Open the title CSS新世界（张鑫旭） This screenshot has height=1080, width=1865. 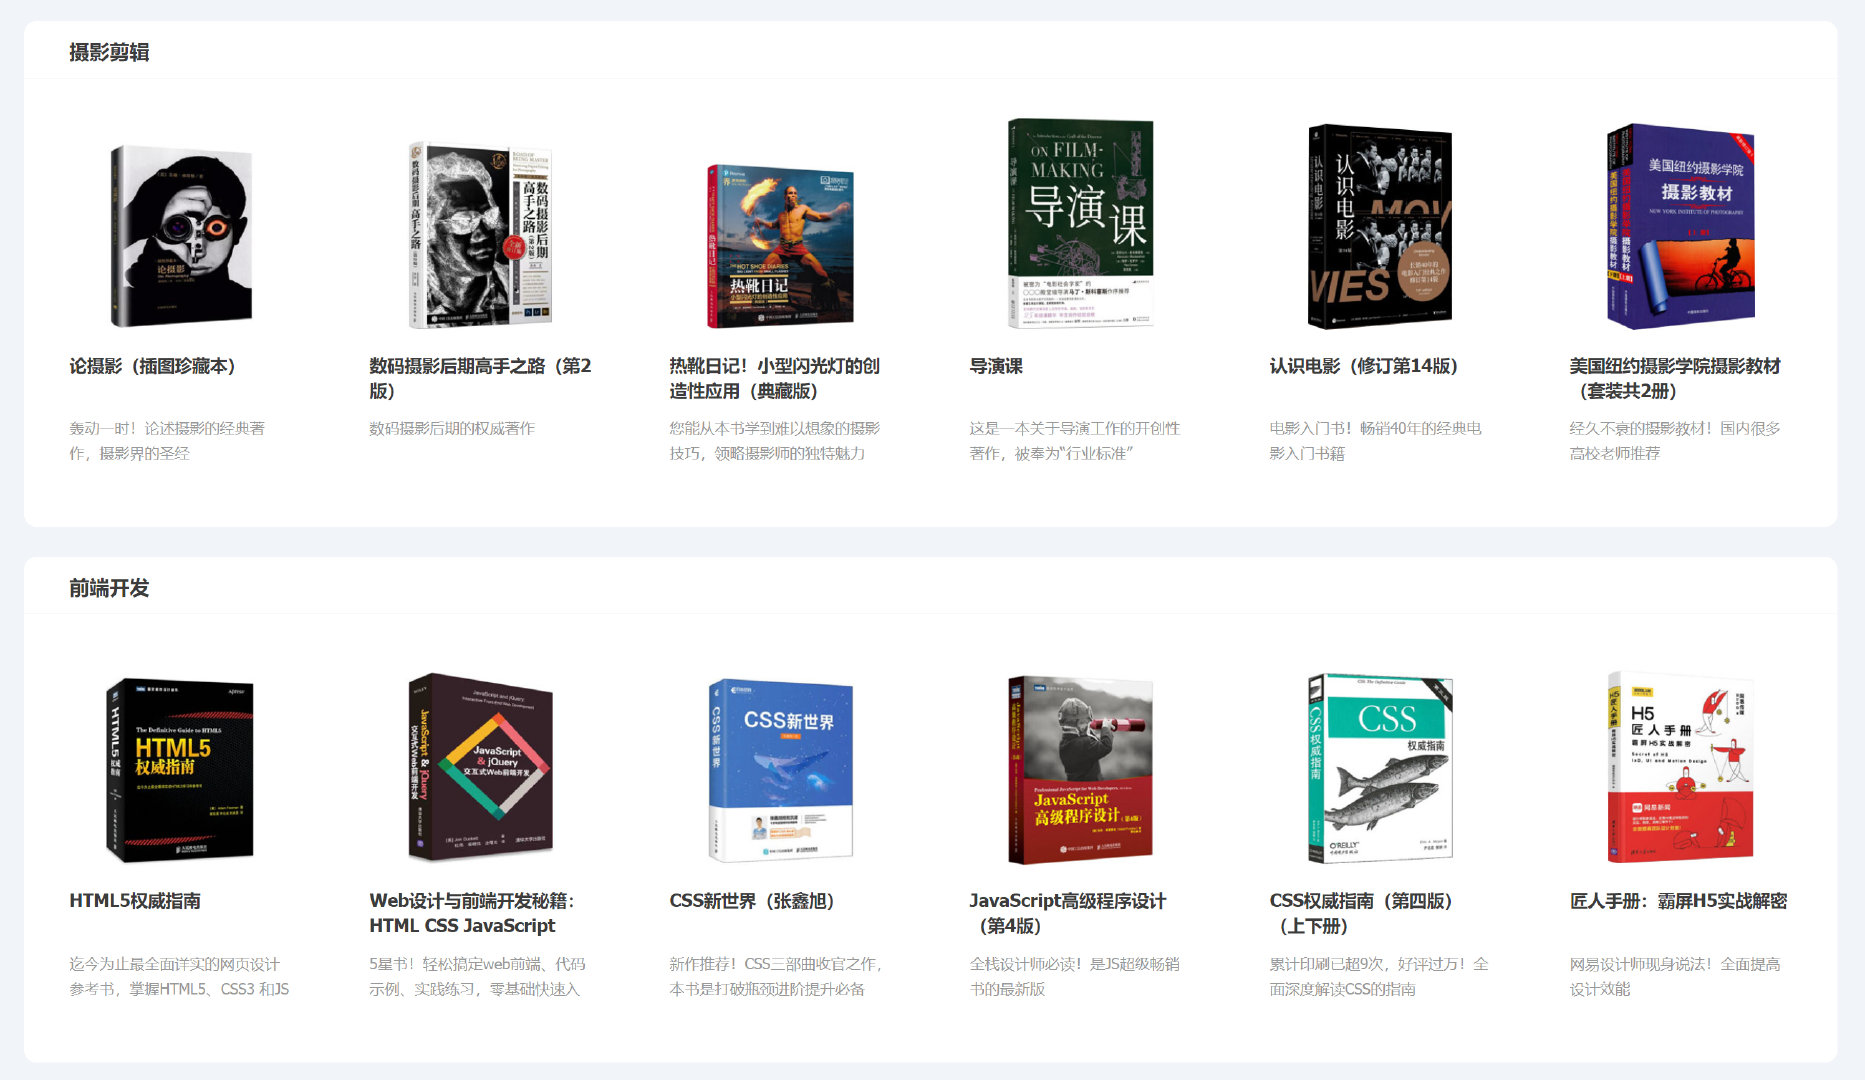click(x=752, y=901)
